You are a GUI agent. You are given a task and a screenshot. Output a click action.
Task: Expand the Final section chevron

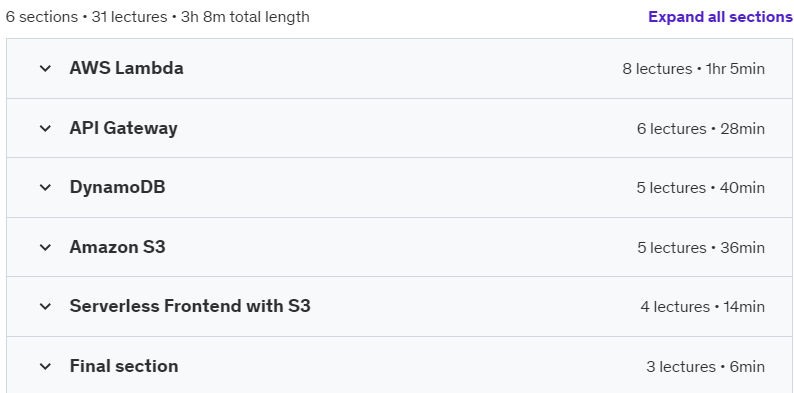[x=46, y=366]
